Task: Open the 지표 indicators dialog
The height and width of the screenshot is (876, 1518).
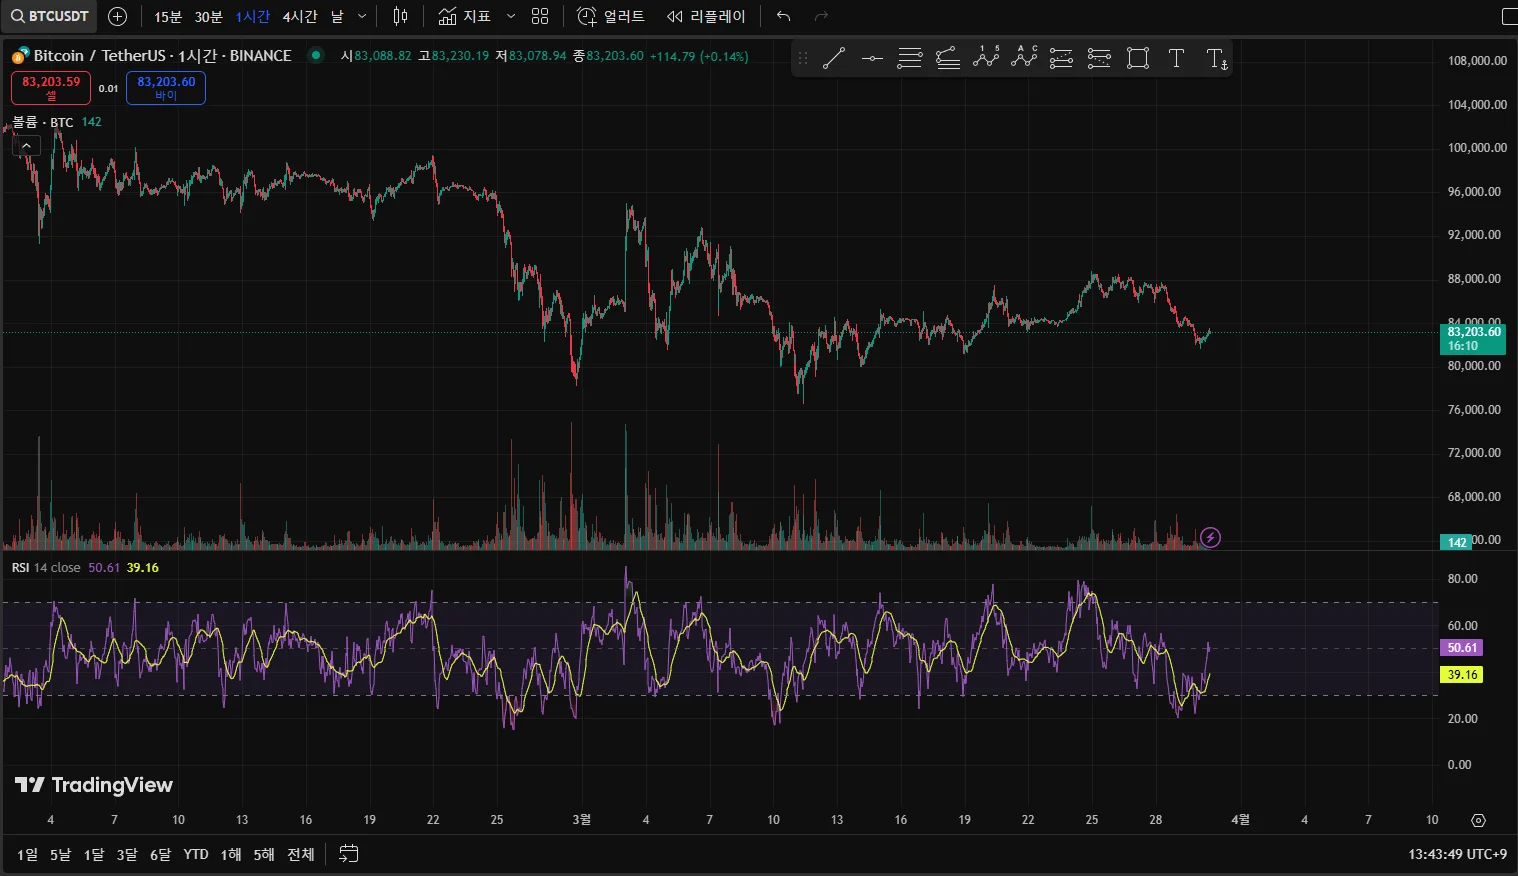Action: tap(465, 16)
